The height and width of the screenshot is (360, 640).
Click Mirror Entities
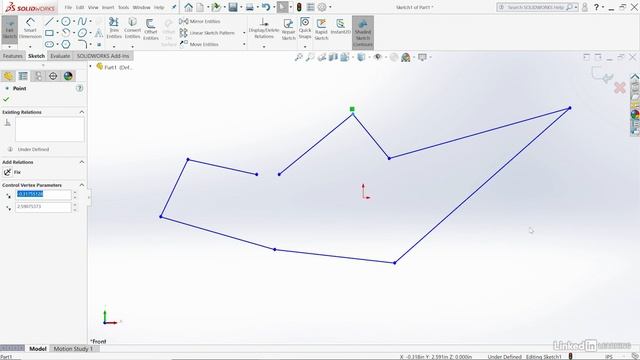click(x=200, y=21)
